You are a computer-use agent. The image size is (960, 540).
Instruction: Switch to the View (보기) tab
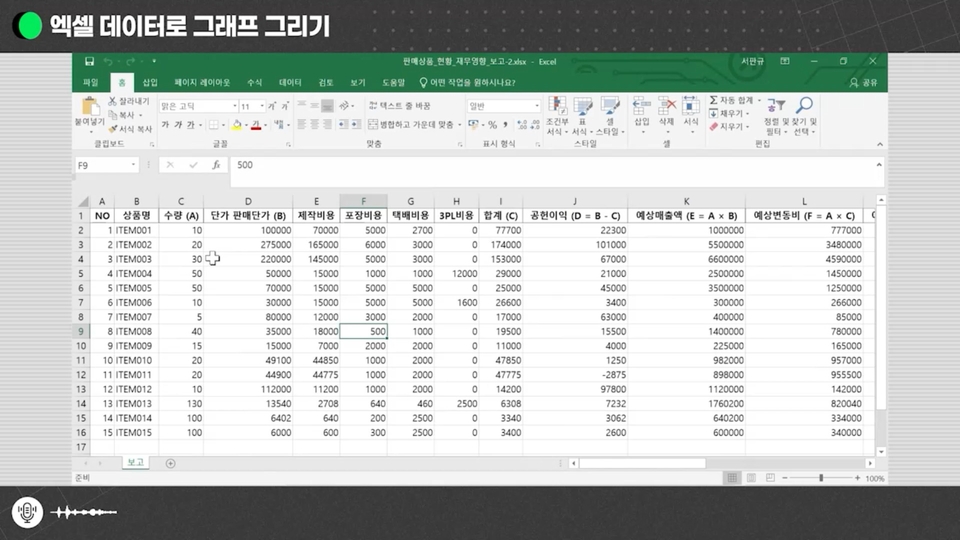358,82
